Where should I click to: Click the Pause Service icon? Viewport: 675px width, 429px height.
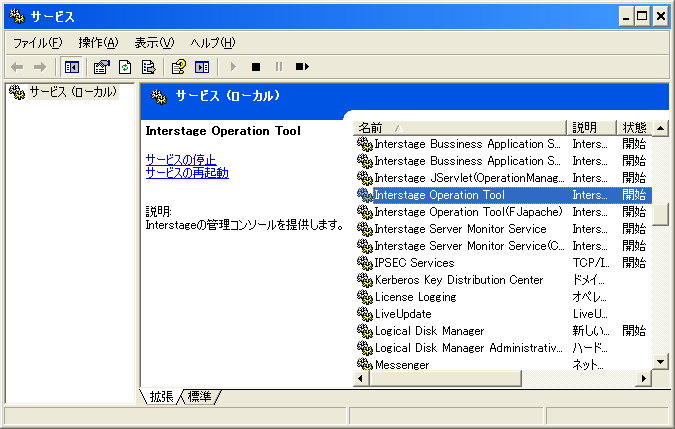(279, 67)
